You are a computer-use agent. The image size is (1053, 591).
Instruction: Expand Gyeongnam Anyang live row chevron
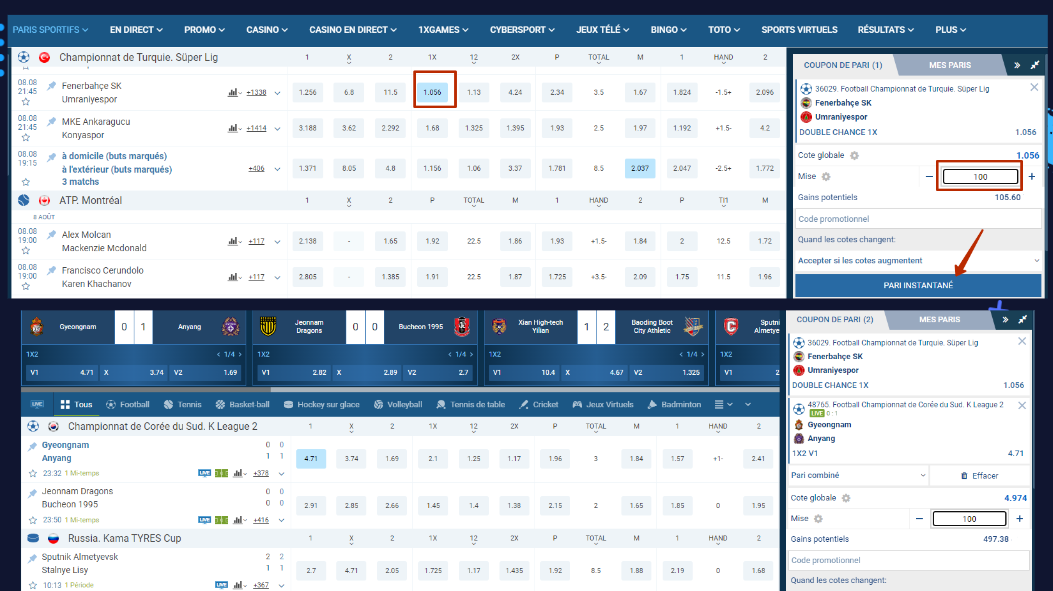(281, 473)
